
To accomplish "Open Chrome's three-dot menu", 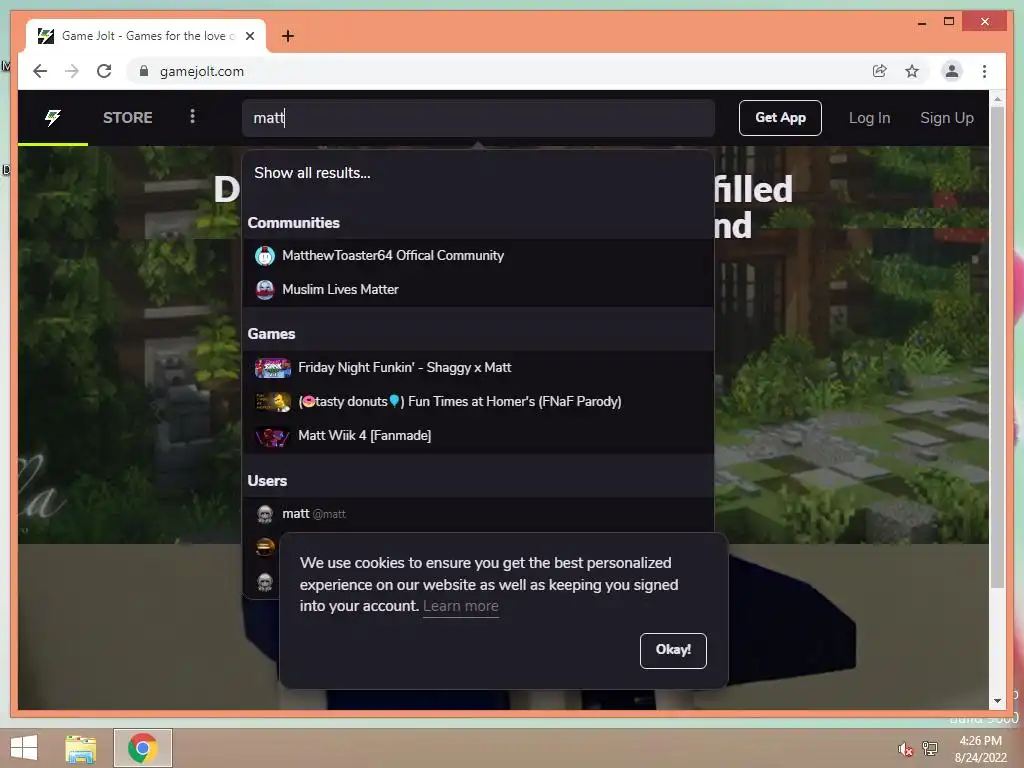I will pyautogui.click(x=984, y=71).
